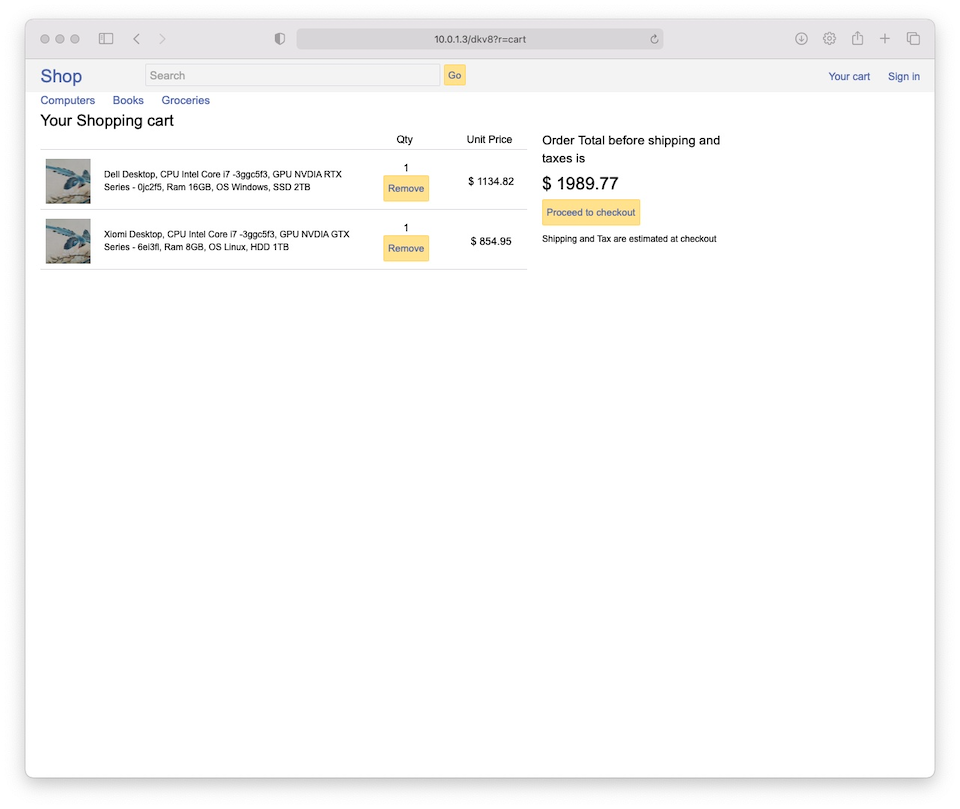960x809 pixels.
Task: Focus the Search input field
Action: tap(292, 75)
